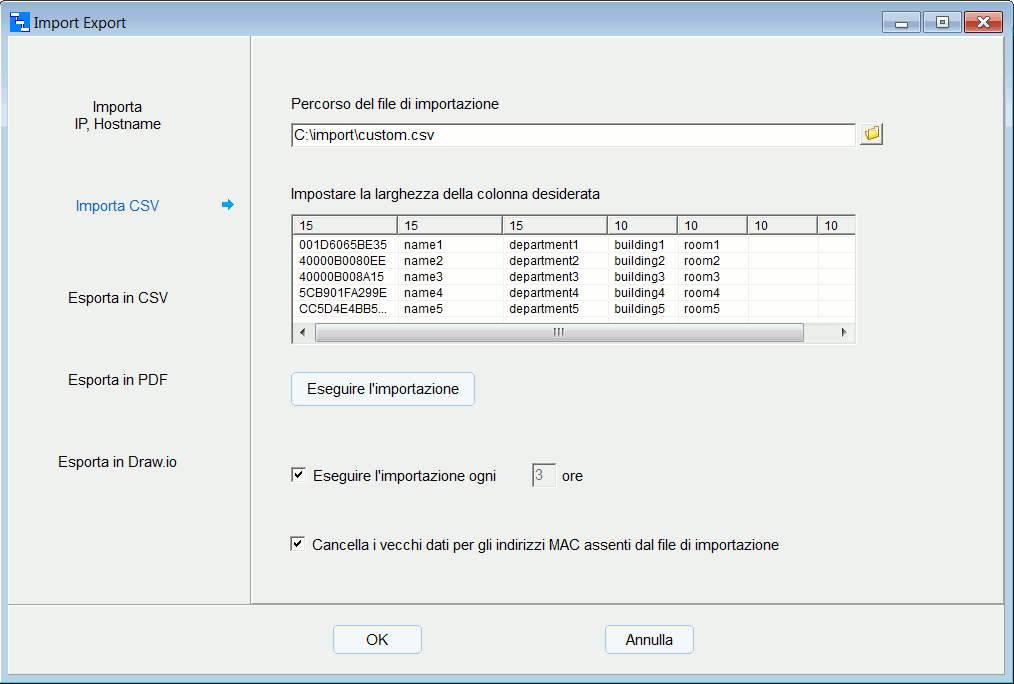Click the horizontal scrollbar thumb in the table
This screenshot has height=684, width=1014.
point(559,333)
